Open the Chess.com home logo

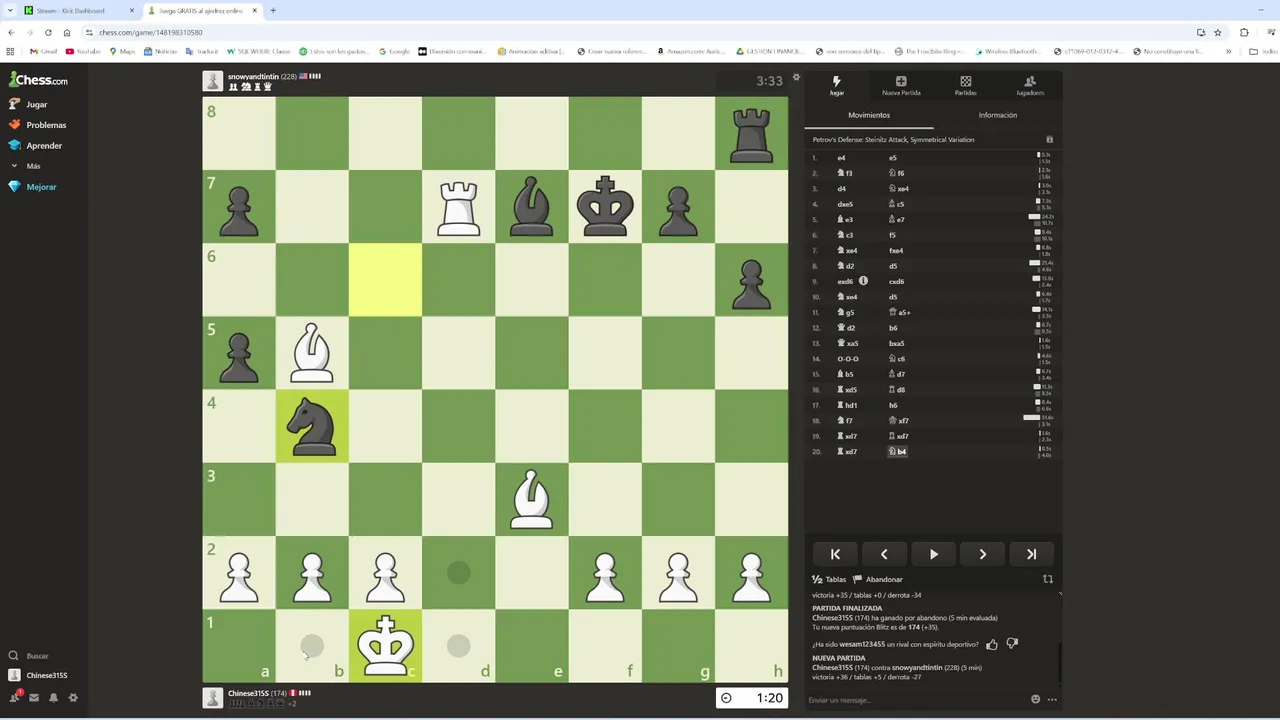point(39,80)
